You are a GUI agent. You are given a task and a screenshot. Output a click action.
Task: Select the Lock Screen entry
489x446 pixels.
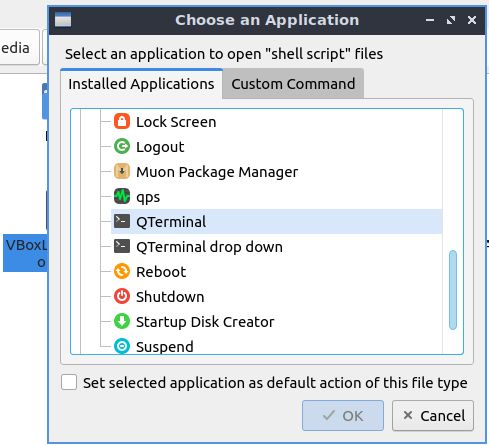pyautogui.click(x=276, y=122)
